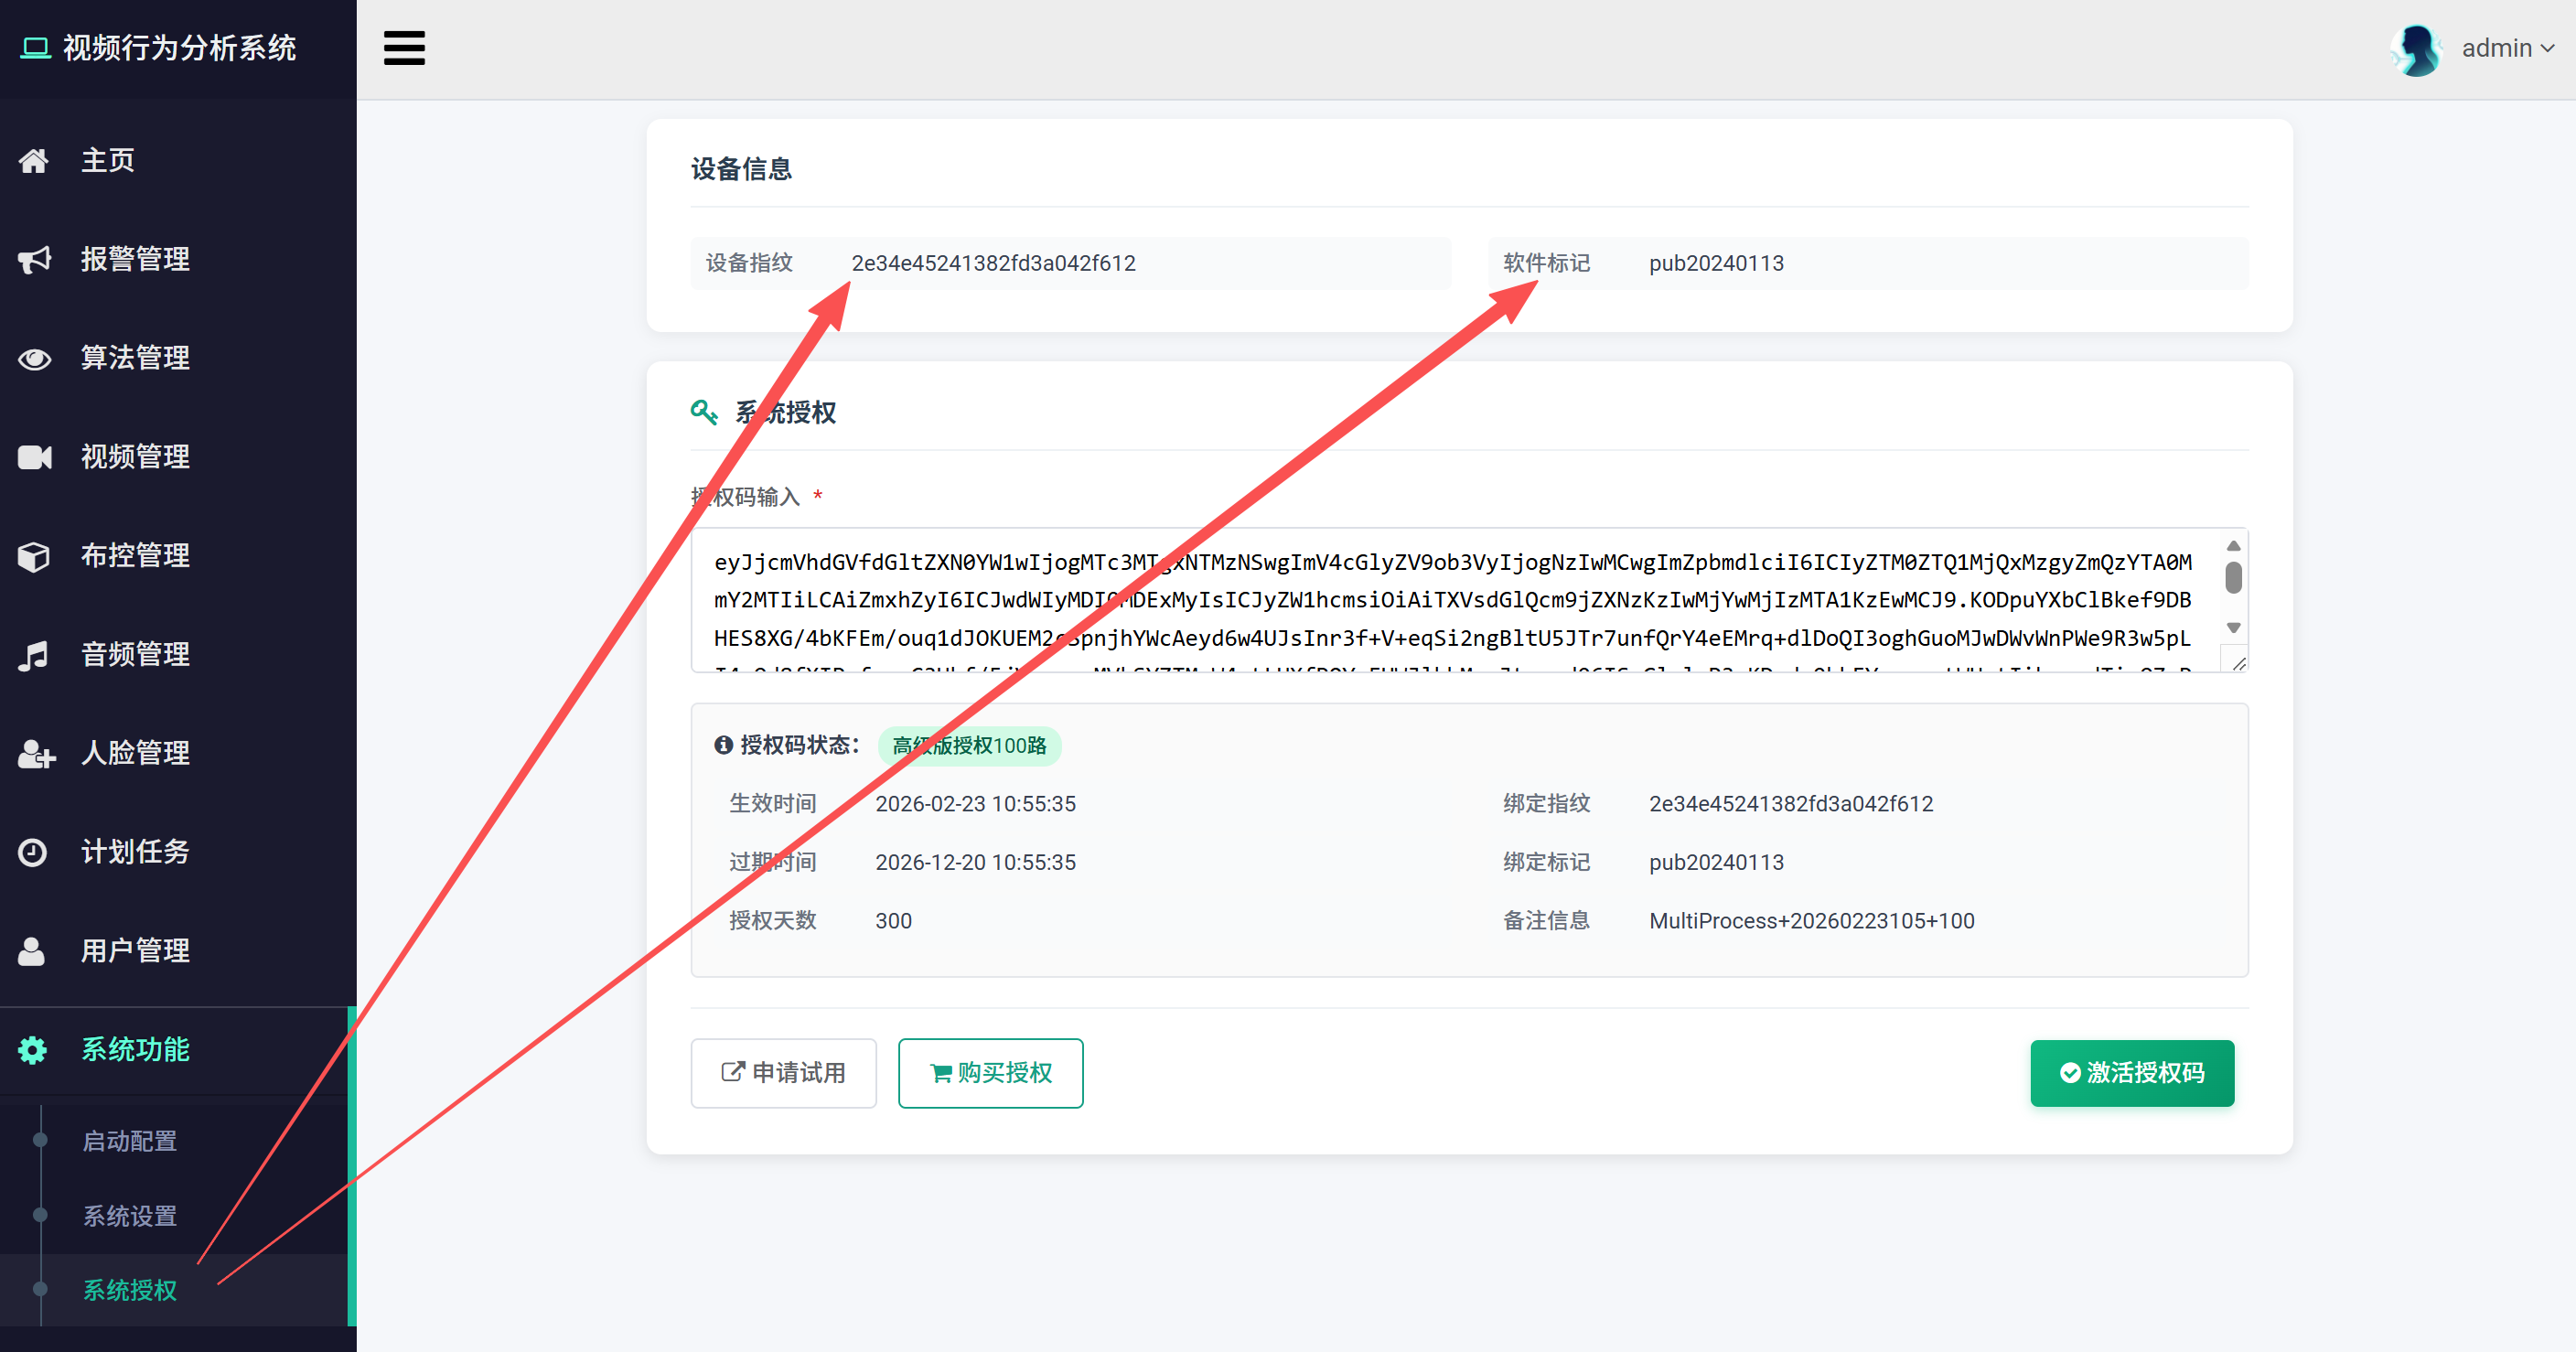This screenshot has width=2576, height=1352.
Task: Open 算法管理 menu
Action: click(x=178, y=358)
